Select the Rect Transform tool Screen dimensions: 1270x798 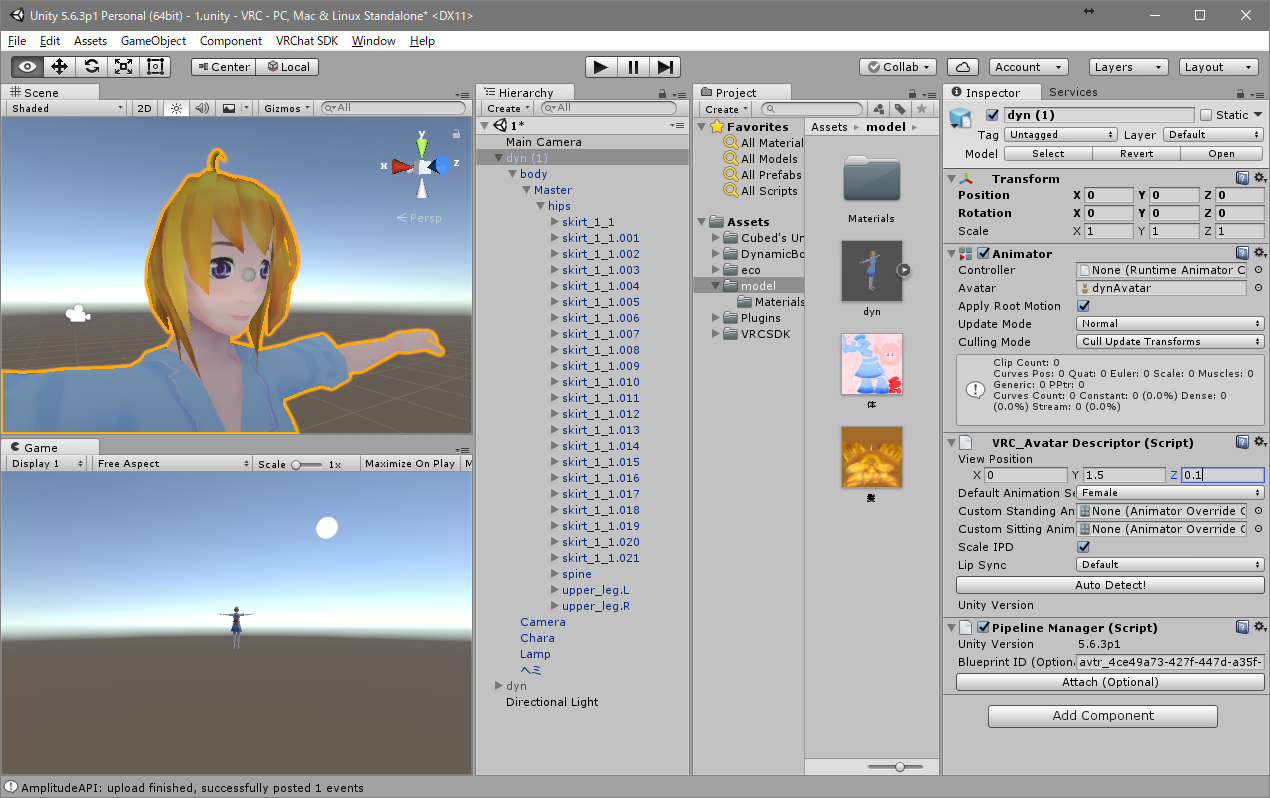tap(155, 67)
